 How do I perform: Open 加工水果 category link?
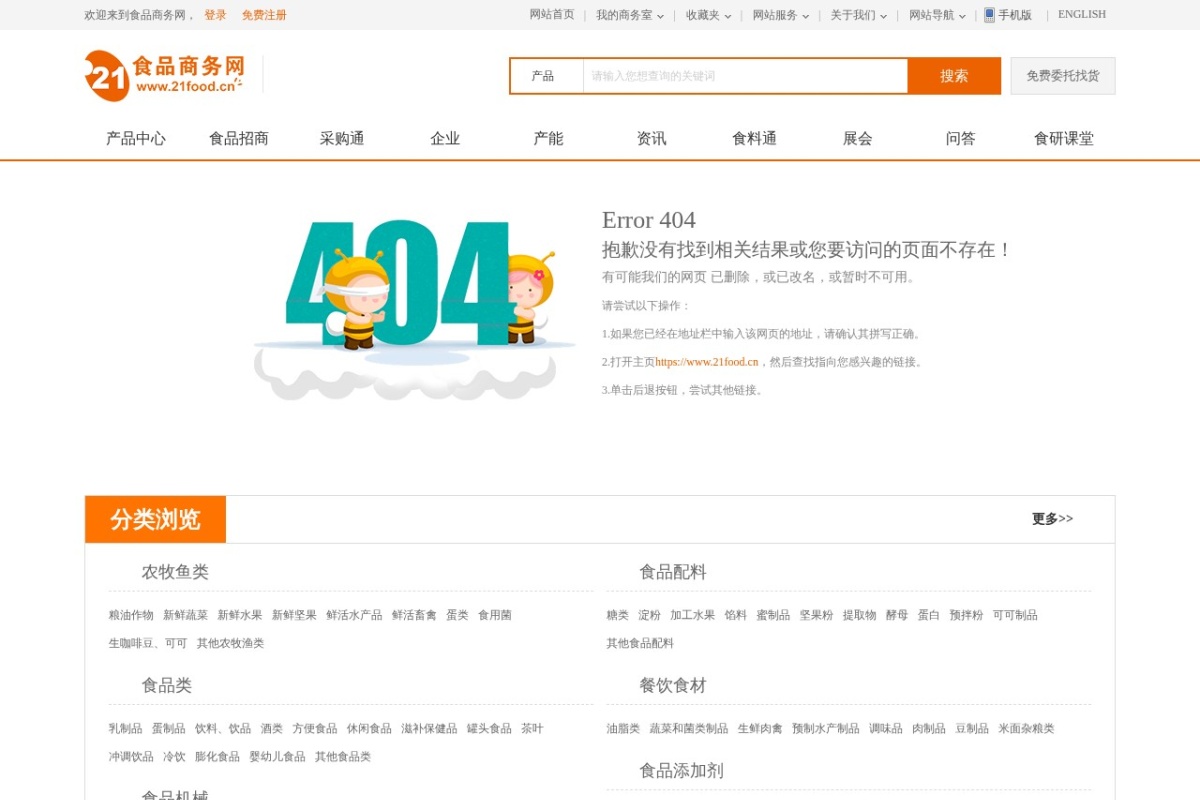pyautogui.click(x=692, y=615)
